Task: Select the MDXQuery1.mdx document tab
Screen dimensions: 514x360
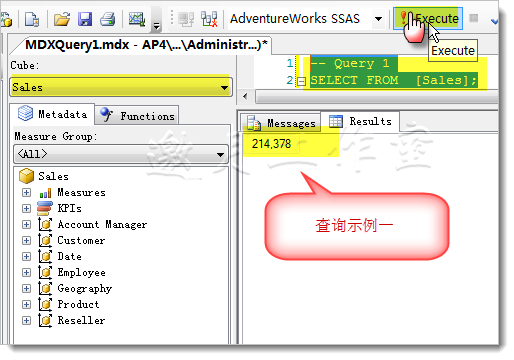Action: [x=146, y=45]
